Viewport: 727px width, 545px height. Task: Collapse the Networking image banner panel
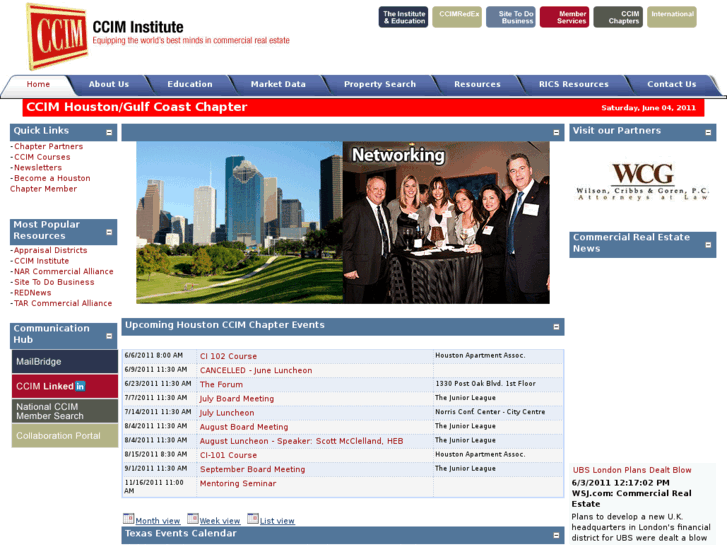556,133
